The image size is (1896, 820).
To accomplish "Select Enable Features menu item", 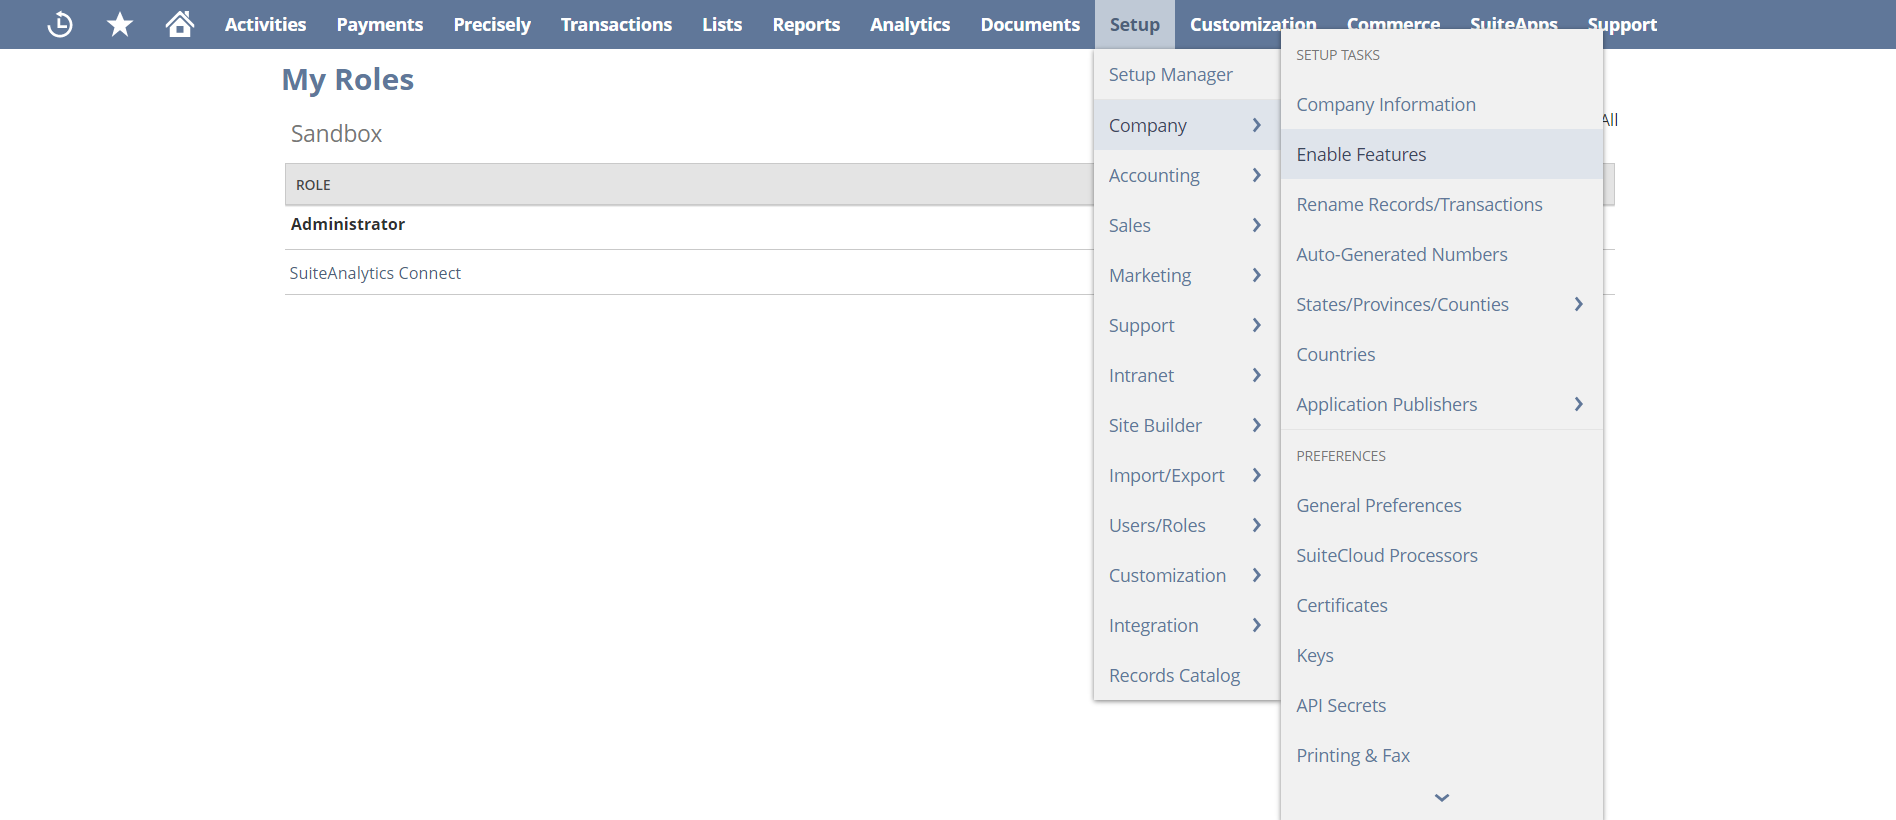I will click(x=1361, y=154).
